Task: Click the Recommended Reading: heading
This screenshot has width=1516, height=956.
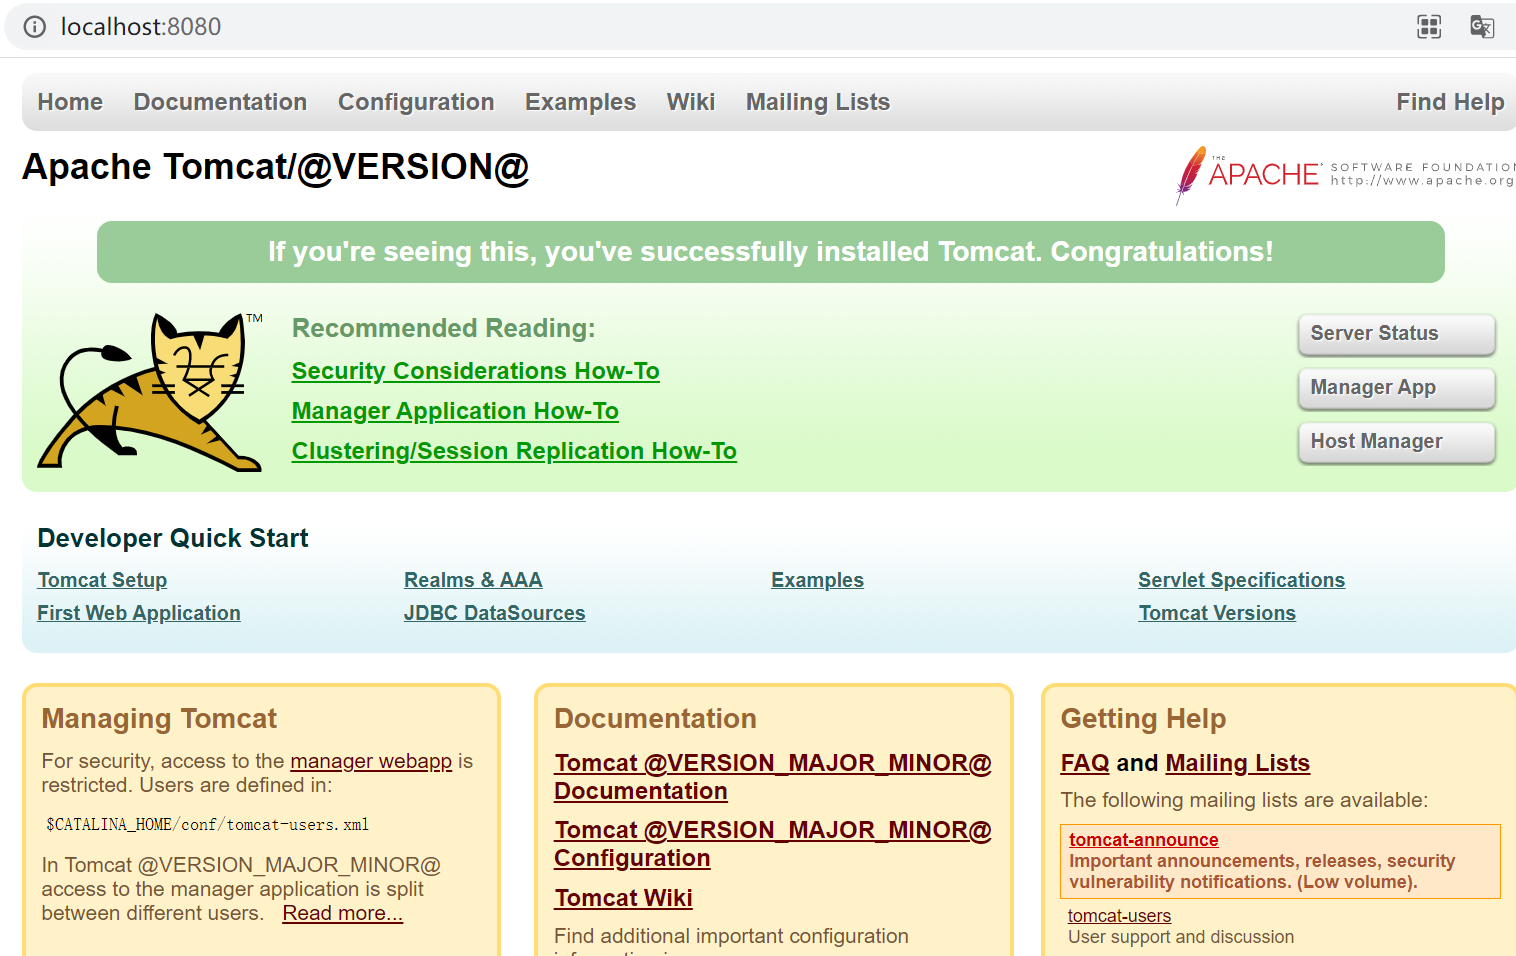Action: click(x=444, y=328)
